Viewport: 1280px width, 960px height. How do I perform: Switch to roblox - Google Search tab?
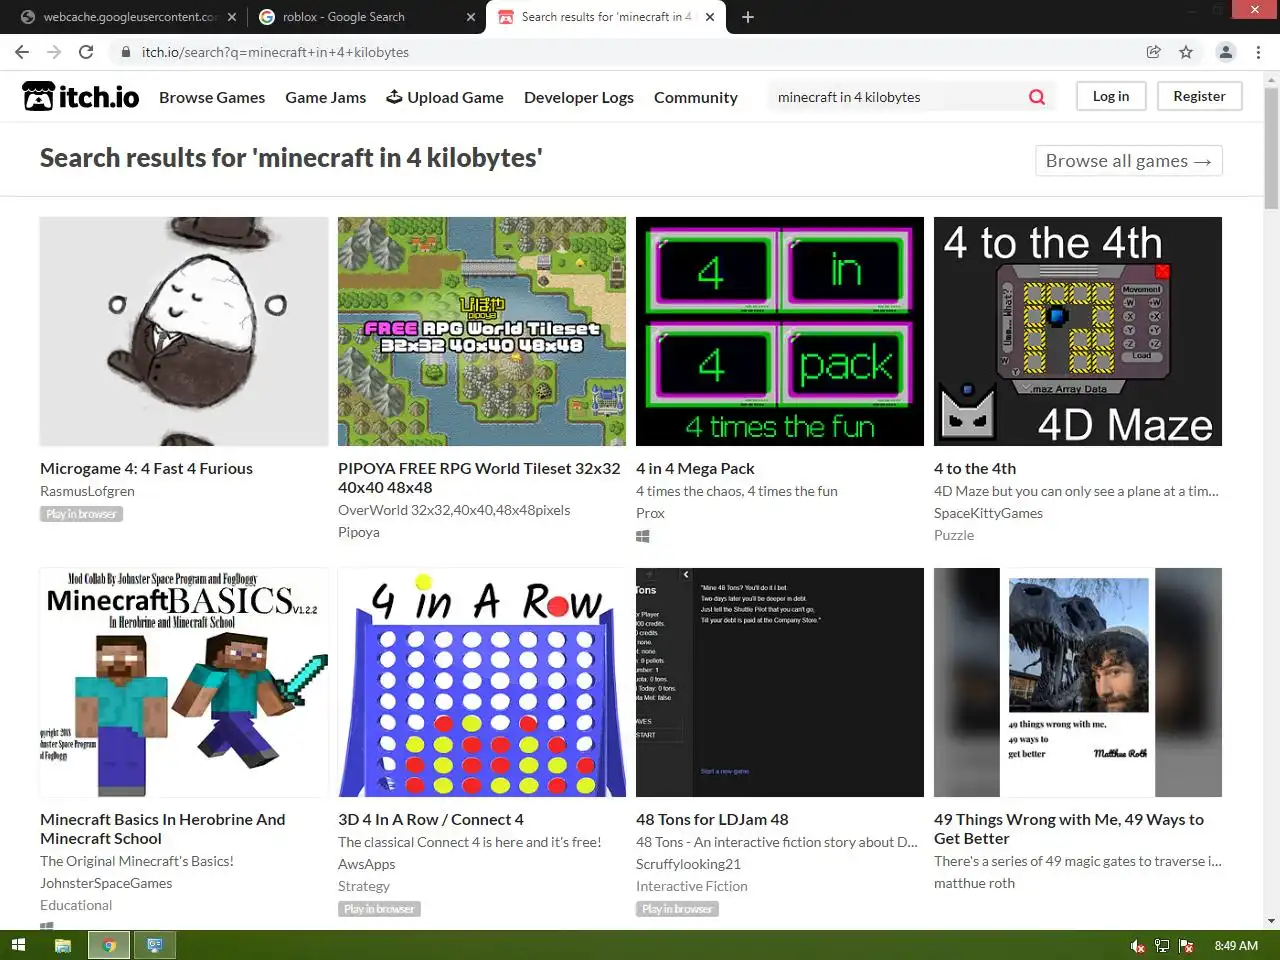[x=365, y=17]
